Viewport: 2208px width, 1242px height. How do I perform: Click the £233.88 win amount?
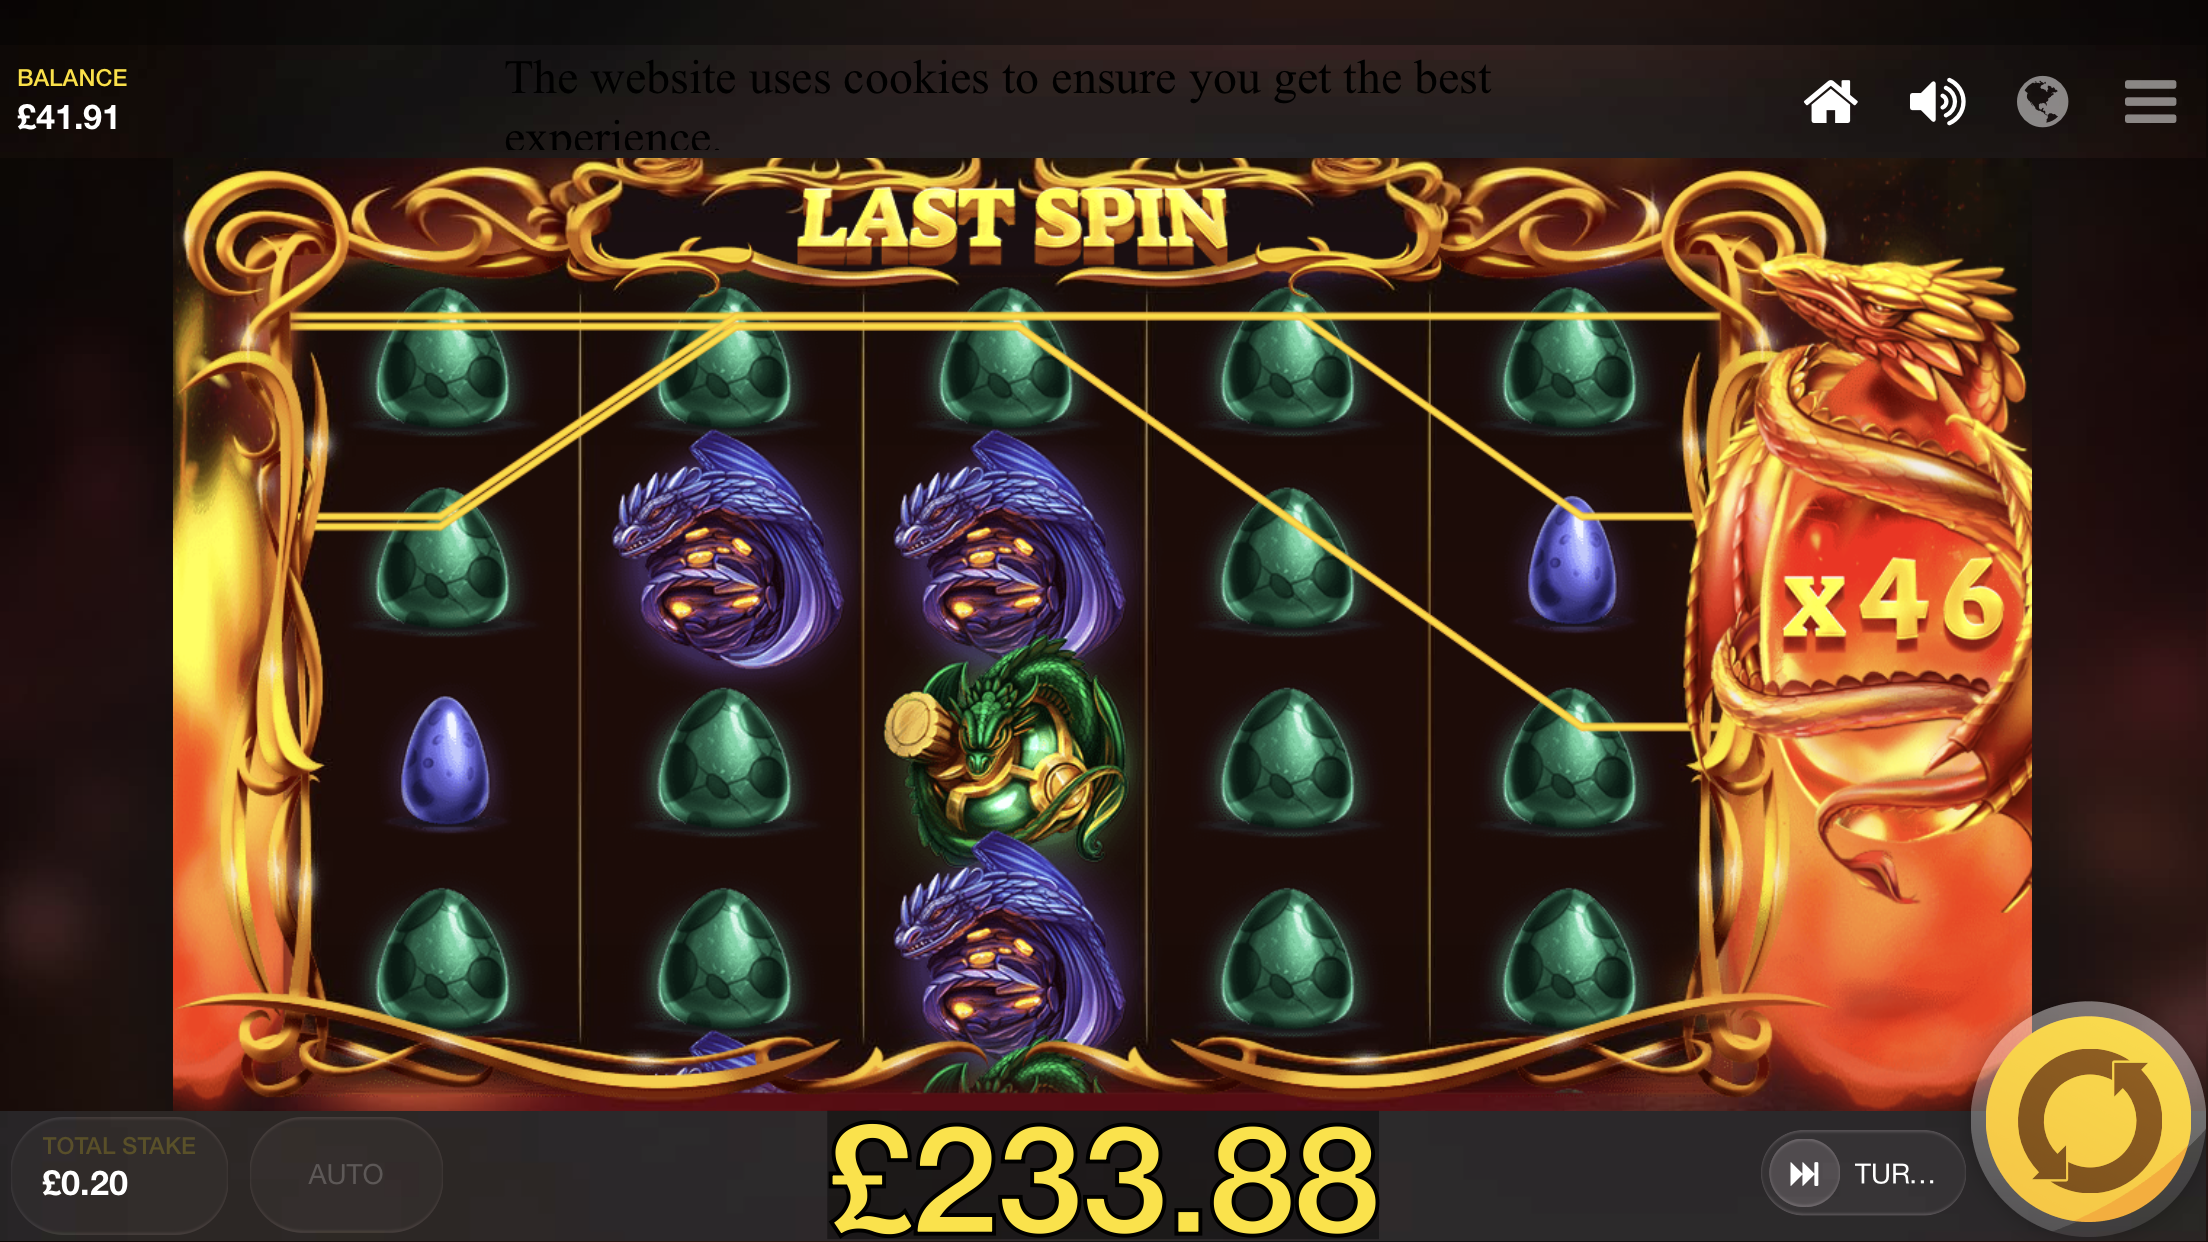click(1103, 1177)
